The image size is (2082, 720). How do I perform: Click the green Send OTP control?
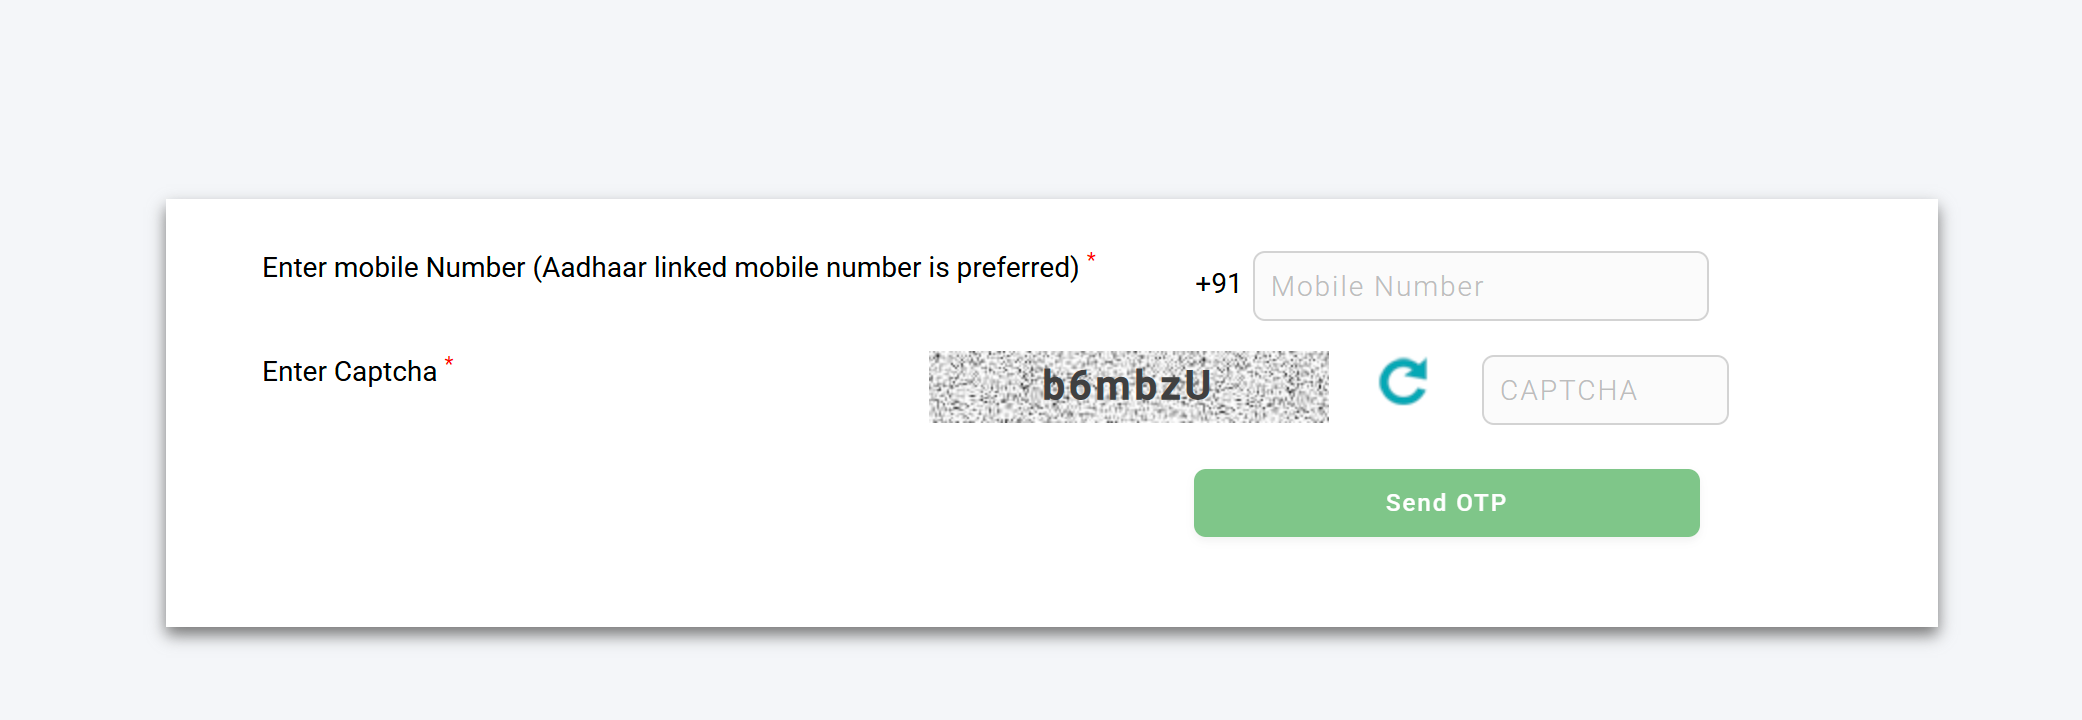pos(1445,502)
